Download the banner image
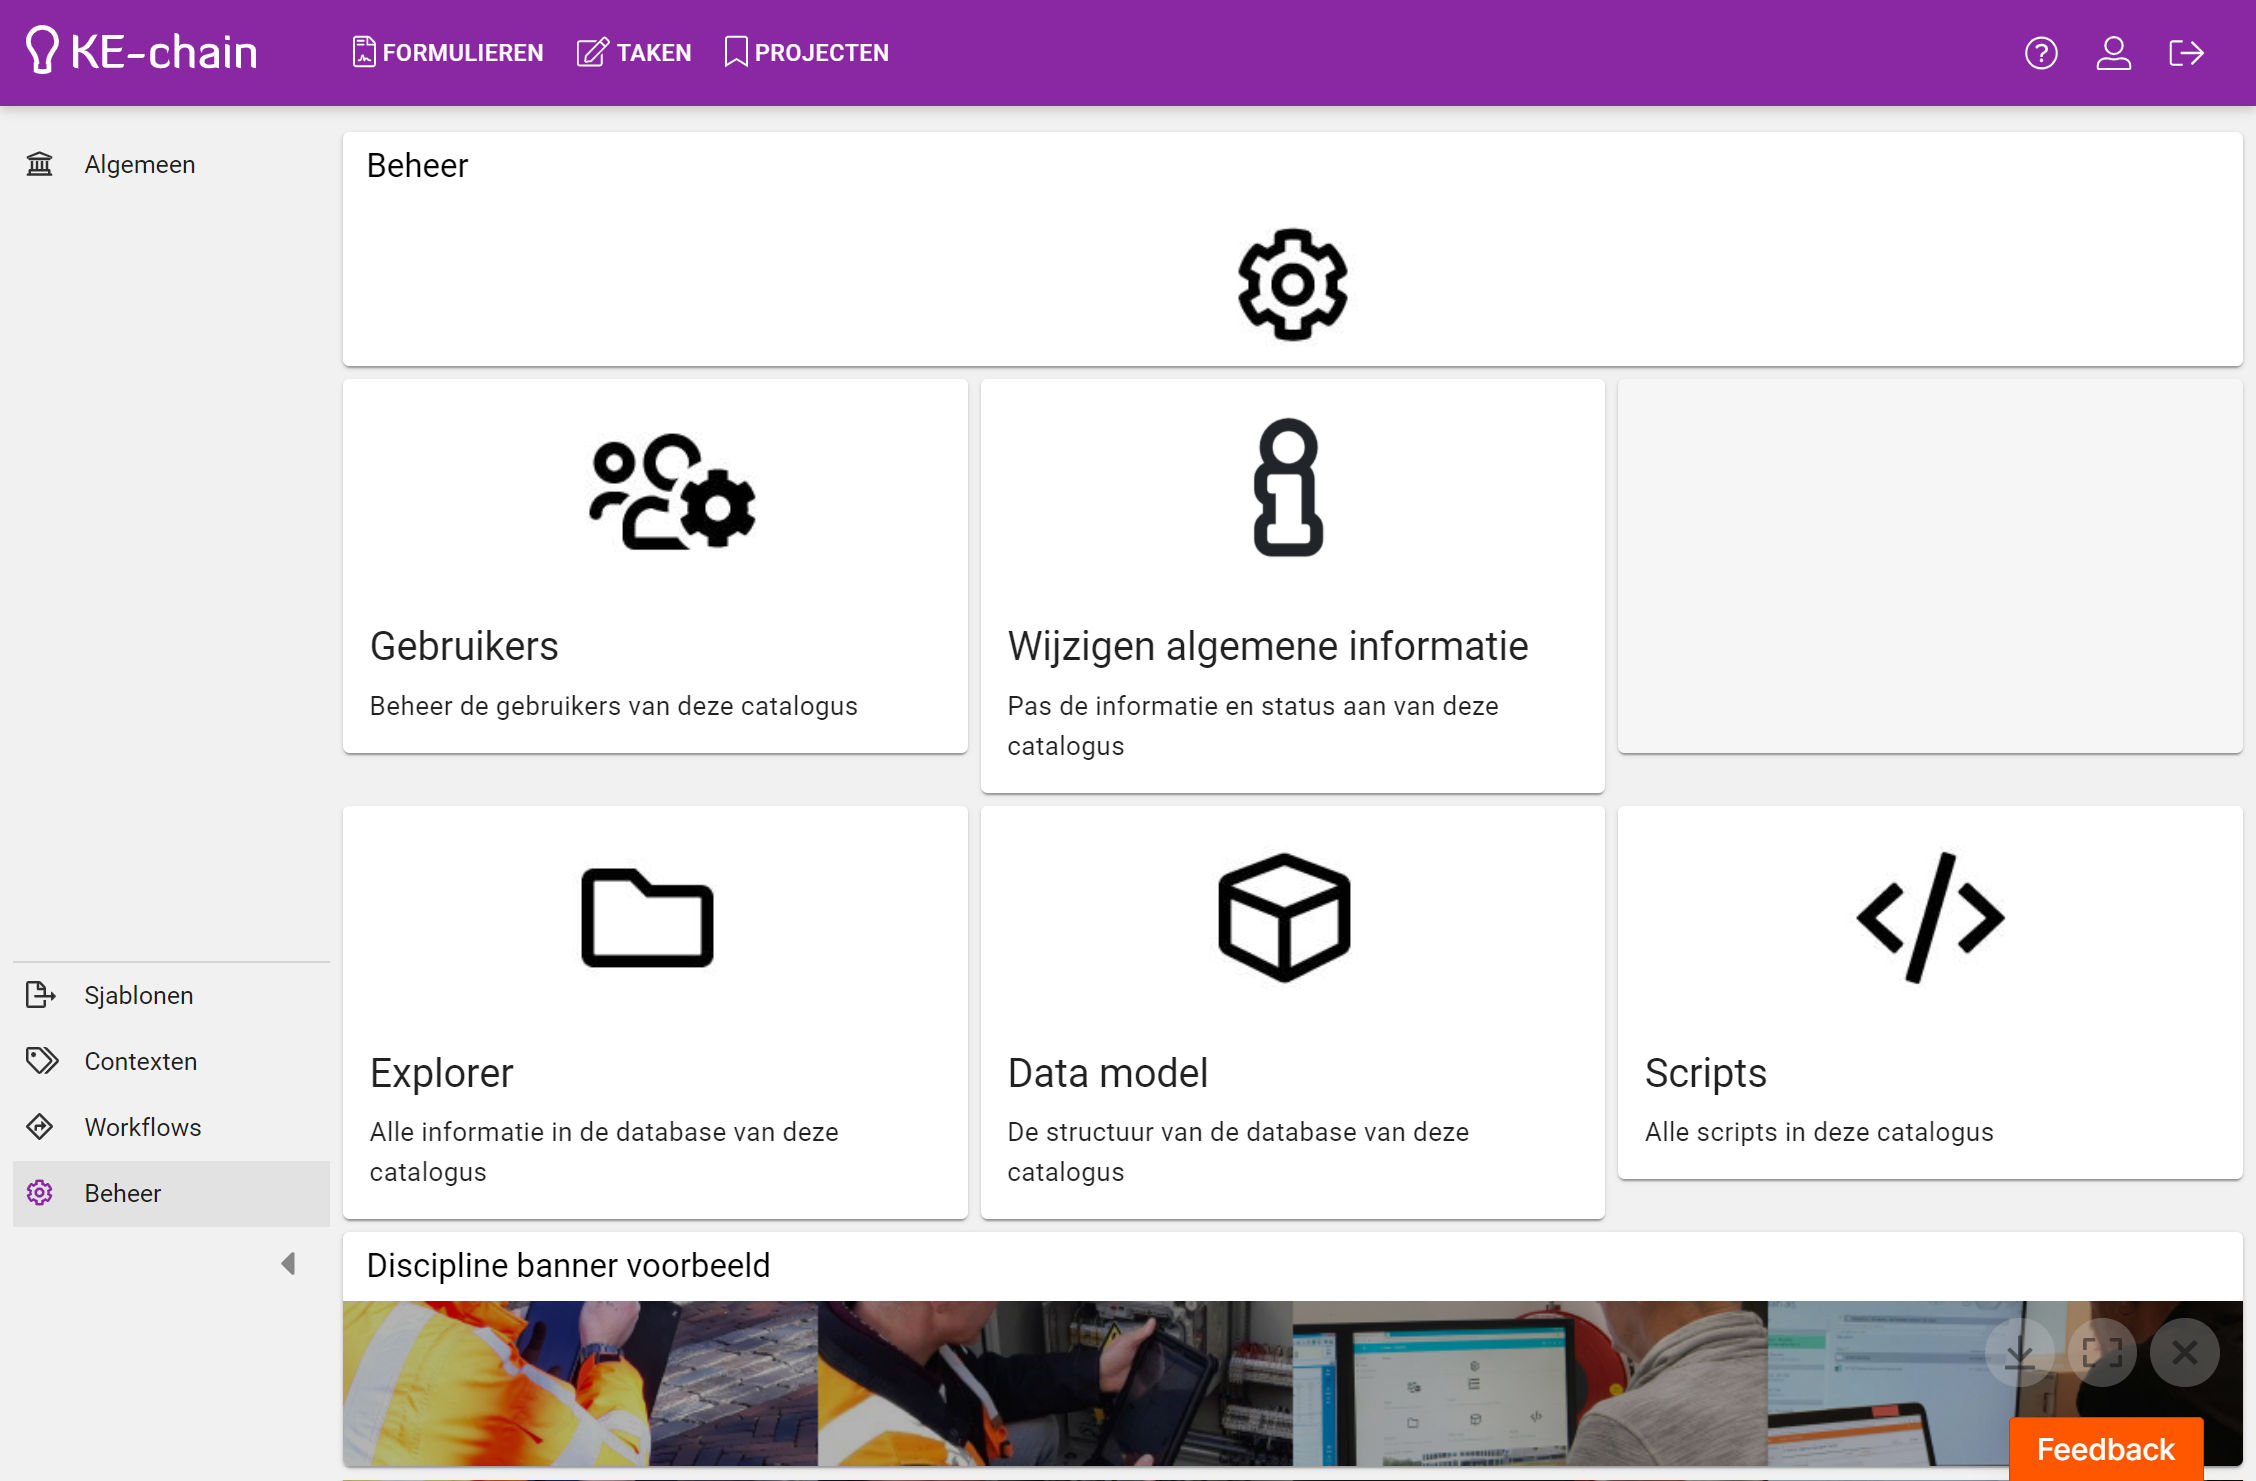The height and width of the screenshot is (1481, 2256). point(2020,1353)
